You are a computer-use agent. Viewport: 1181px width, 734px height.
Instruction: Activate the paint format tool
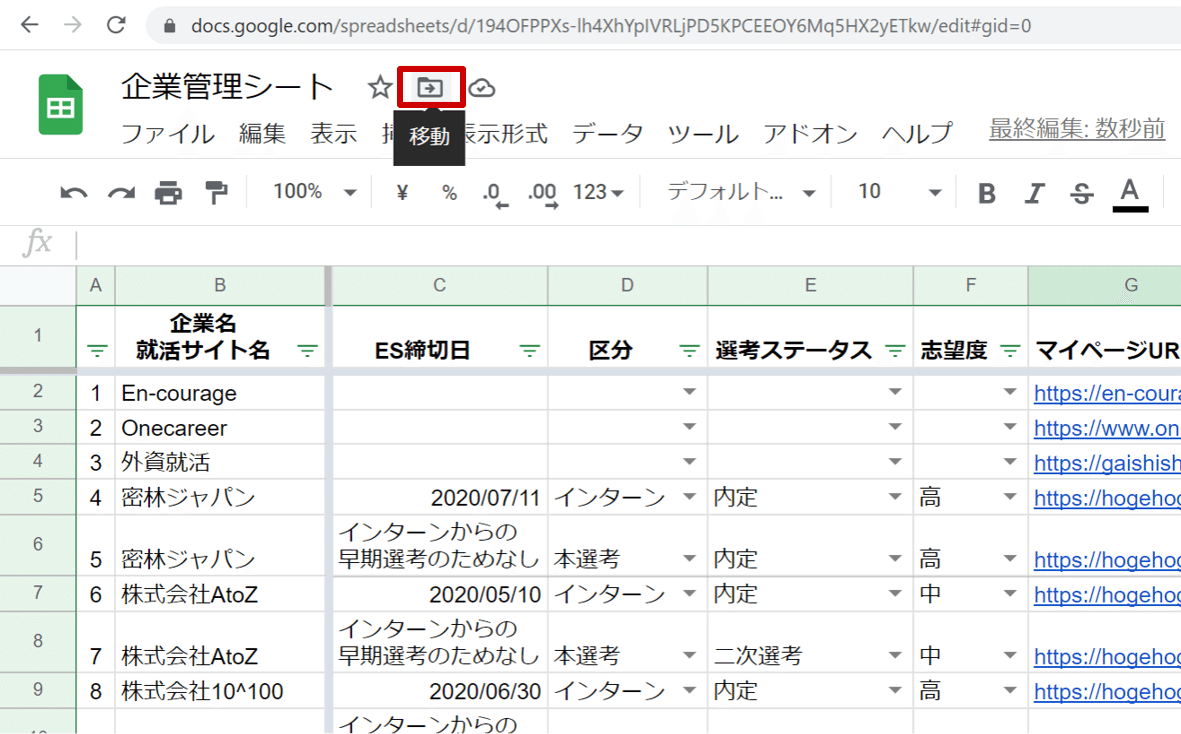pyautogui.click(x=217, y=193)
